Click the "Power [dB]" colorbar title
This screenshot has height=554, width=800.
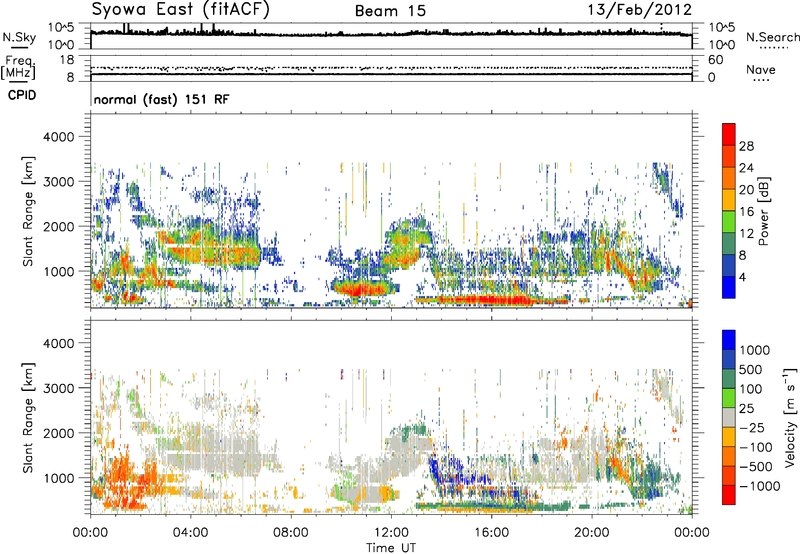click(x=763, y=211)
